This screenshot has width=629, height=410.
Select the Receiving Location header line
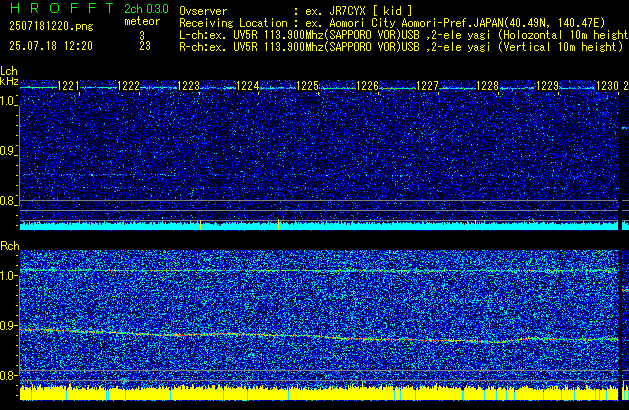(x=392, y=23)
